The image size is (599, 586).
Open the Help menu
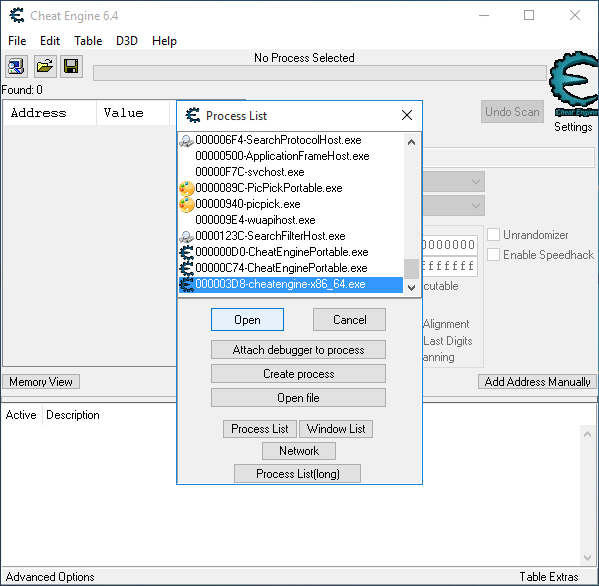[164, 41]
